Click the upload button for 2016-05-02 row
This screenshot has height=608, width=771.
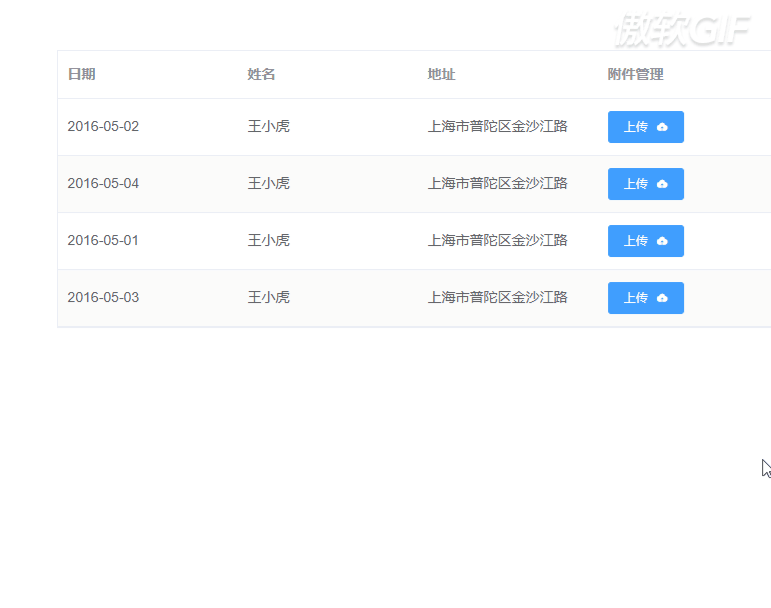646,127
